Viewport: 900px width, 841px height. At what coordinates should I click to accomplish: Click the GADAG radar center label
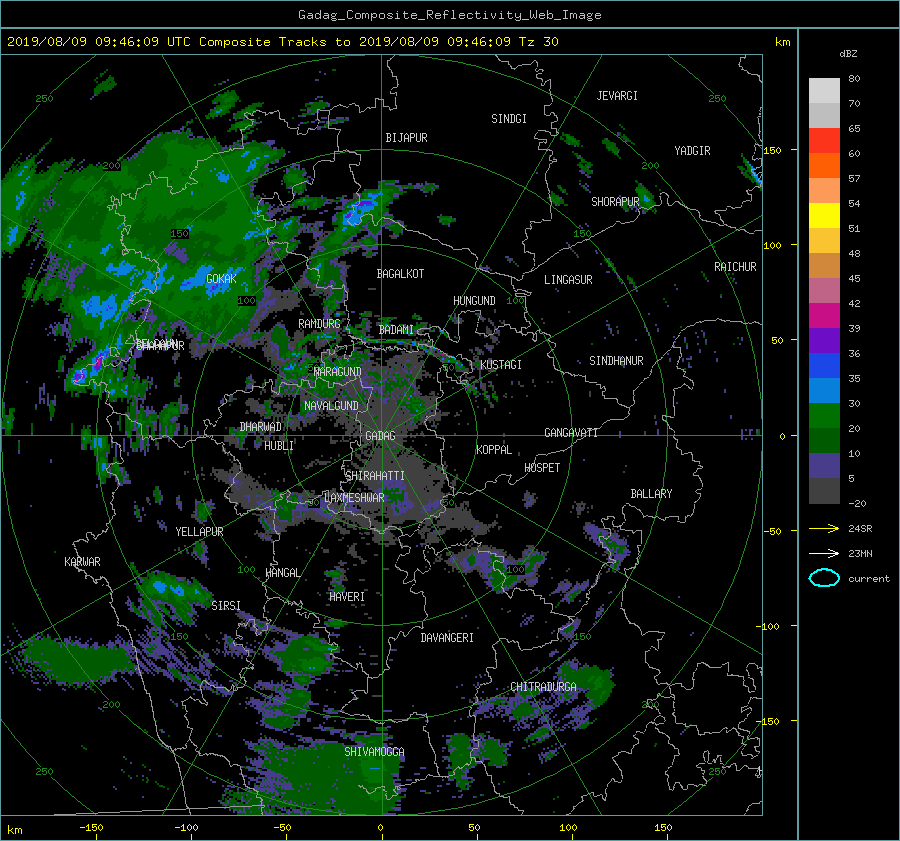click(380, 436)
